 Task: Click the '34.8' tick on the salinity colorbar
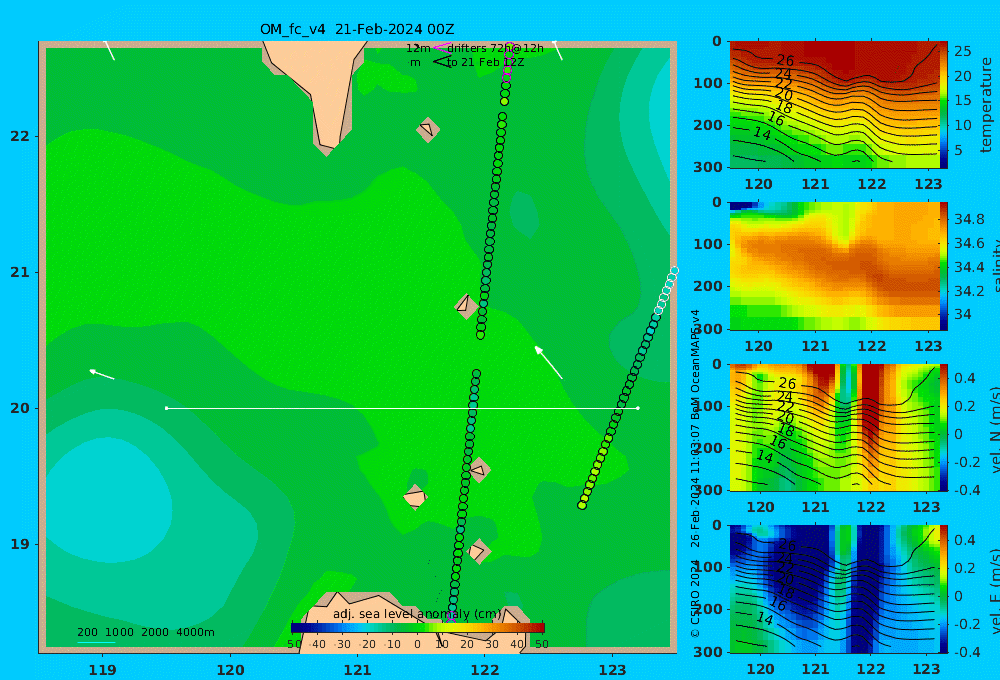coord(969,219)
